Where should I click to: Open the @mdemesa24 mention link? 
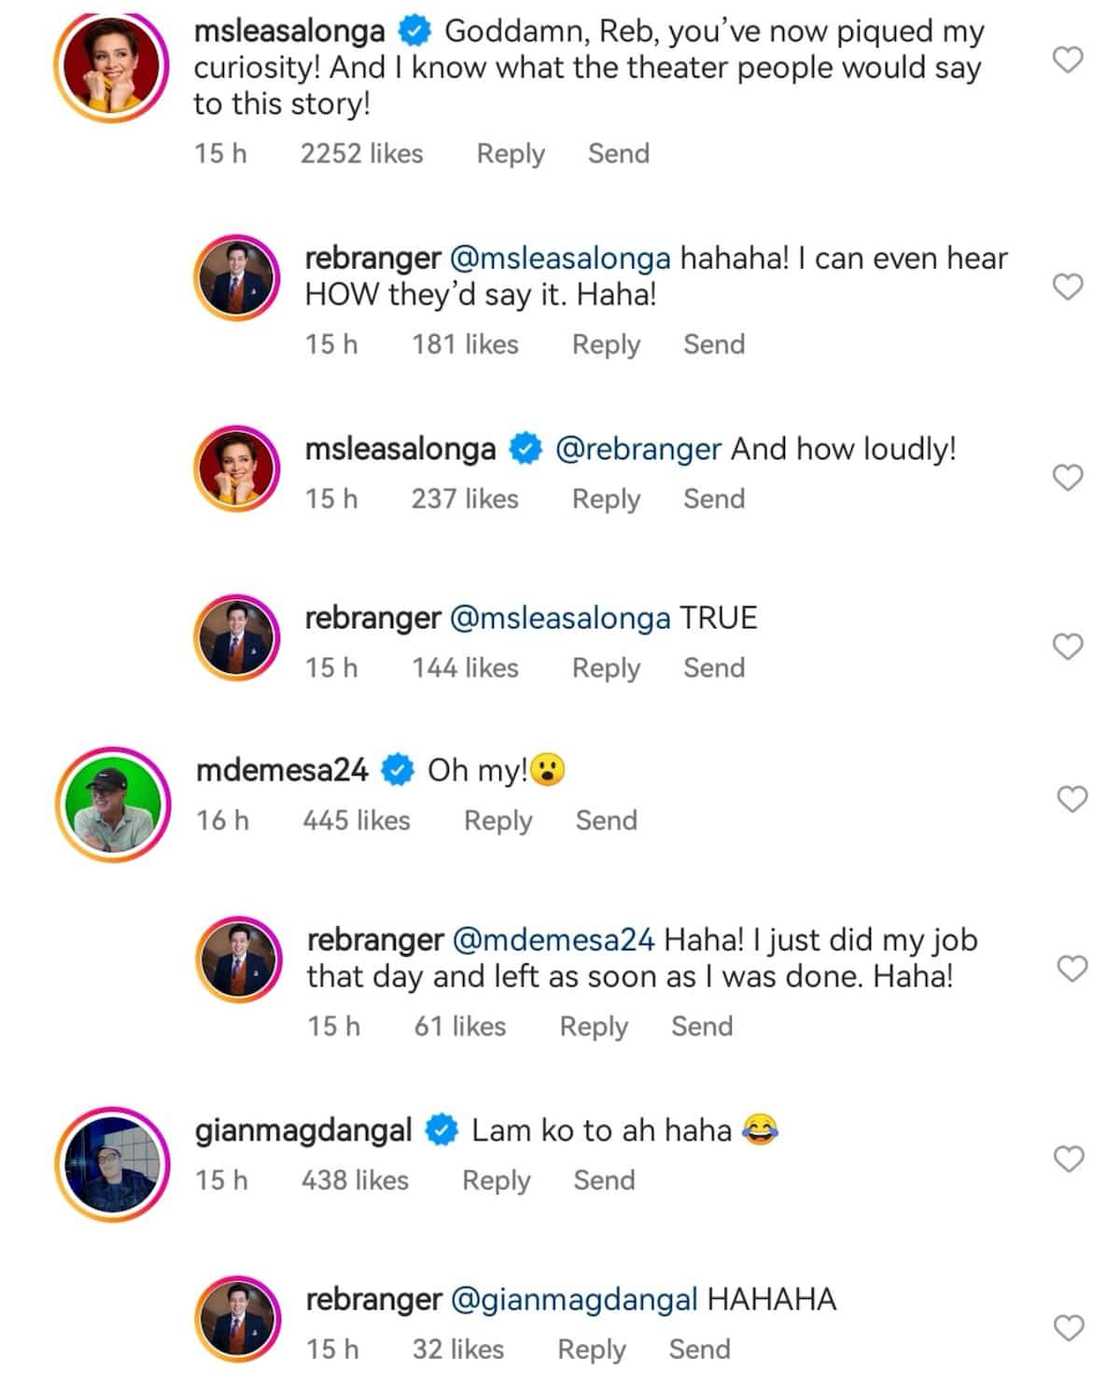click(554, 940)
